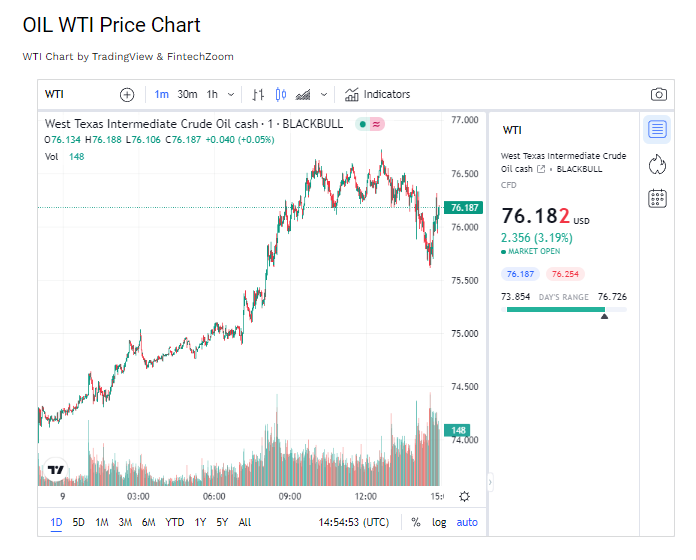The image size is (696, 560).
Task: Click the compare or add symbol plus icon
Action: click(127, 95)
